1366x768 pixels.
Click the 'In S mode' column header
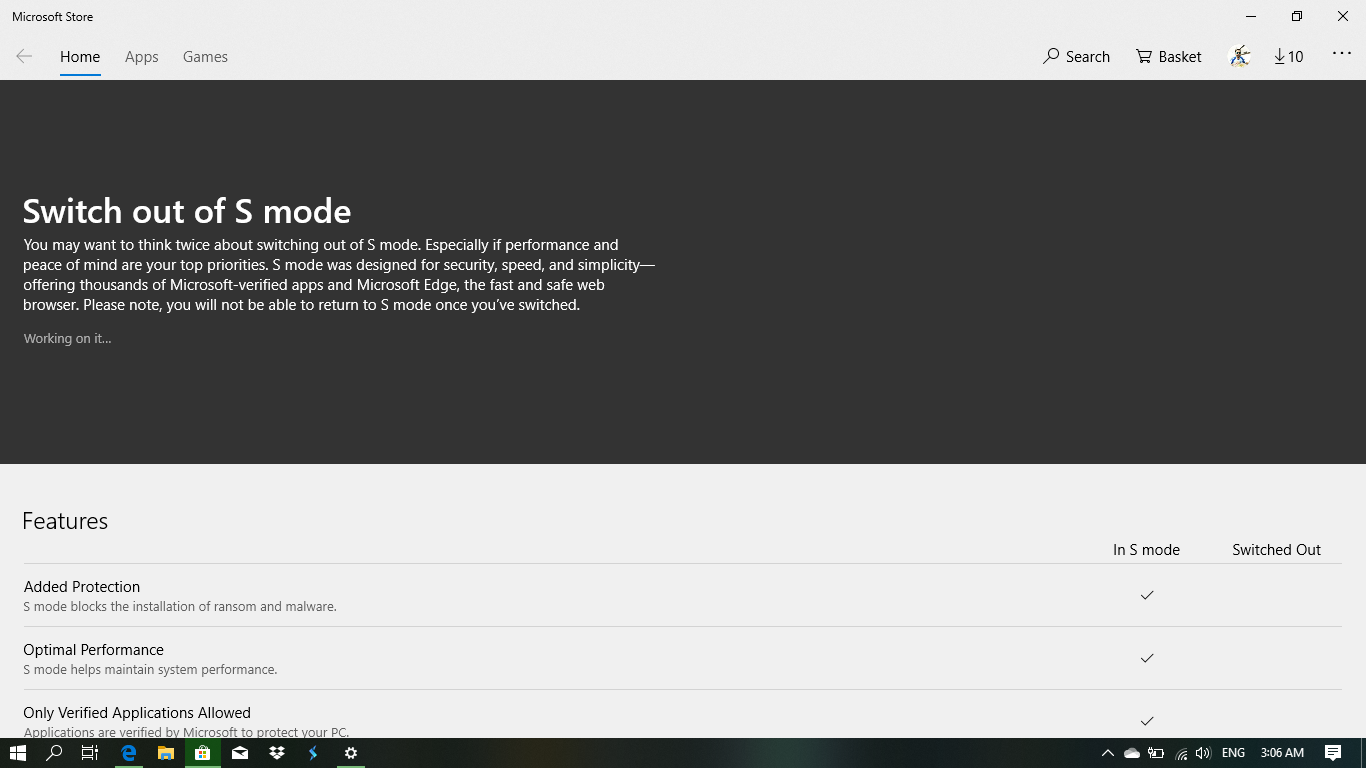1146,550
